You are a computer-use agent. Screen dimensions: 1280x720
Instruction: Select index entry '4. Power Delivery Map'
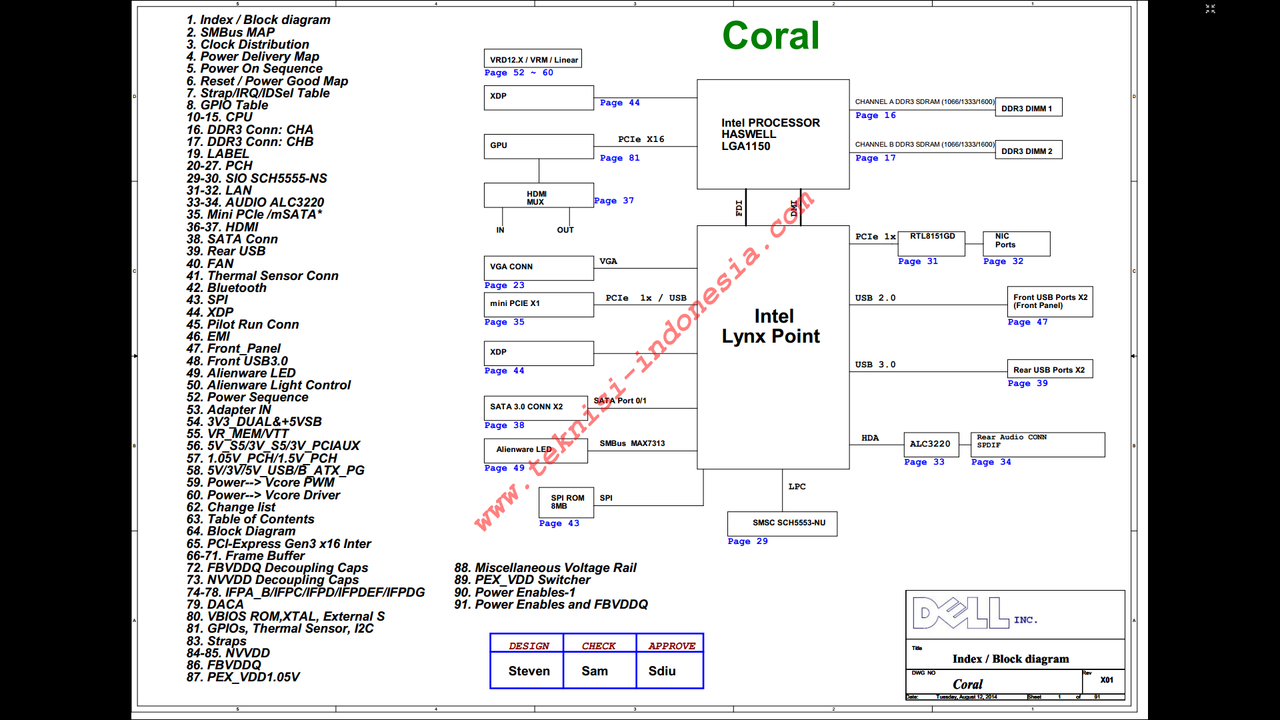(252, 57)
